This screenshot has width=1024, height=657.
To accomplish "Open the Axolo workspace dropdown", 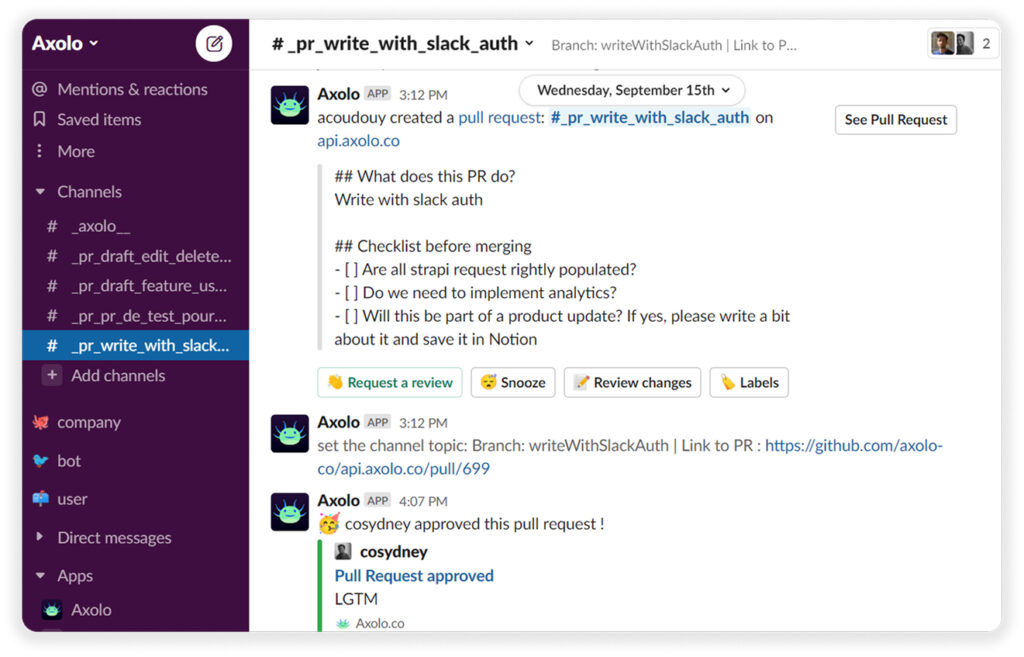I will tap(62, 43).
